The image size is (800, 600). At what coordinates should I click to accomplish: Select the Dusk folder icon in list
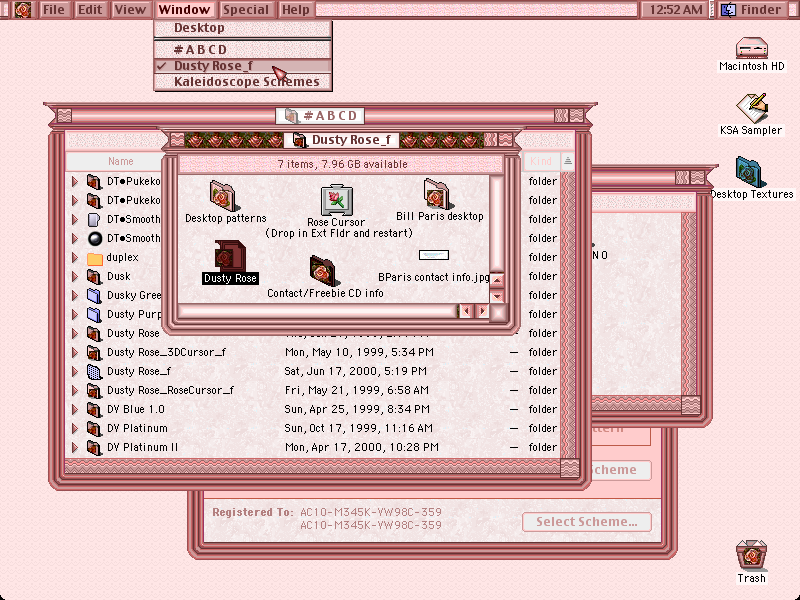[94, 277]
